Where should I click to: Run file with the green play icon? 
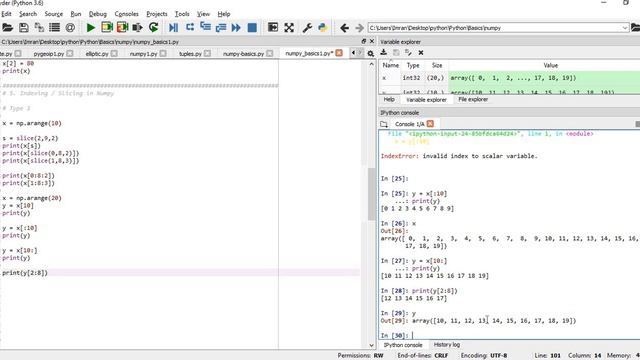(x=91, y=28)
